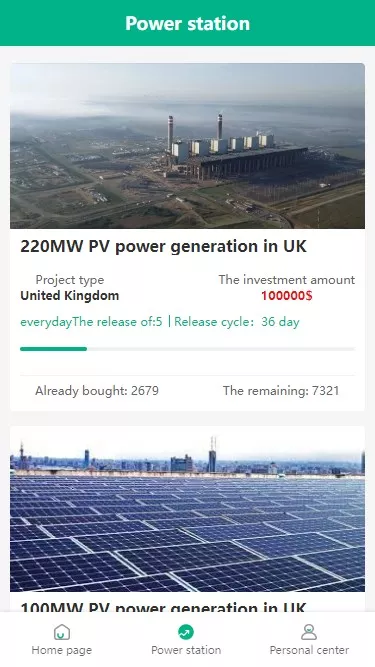Click the green purchase progress bar

pos(188,349)
